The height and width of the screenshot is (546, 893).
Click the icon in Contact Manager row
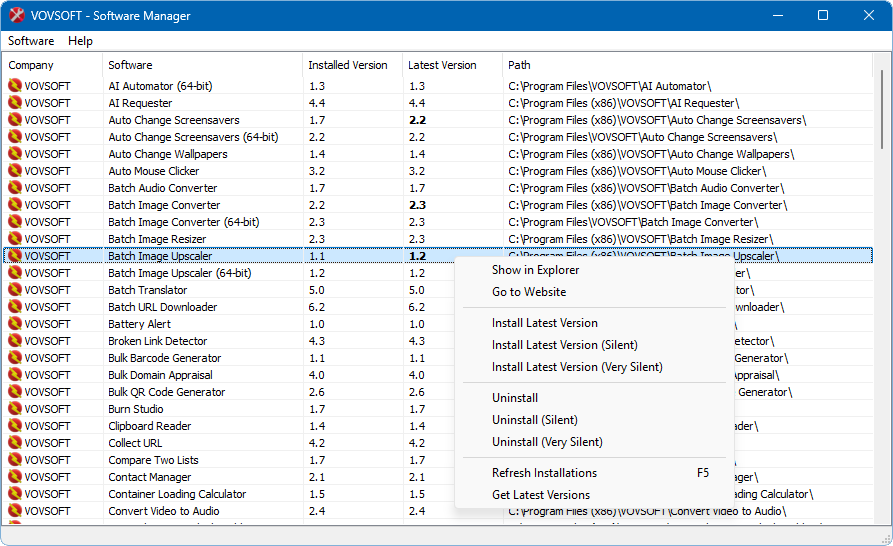tap(15, 477)
